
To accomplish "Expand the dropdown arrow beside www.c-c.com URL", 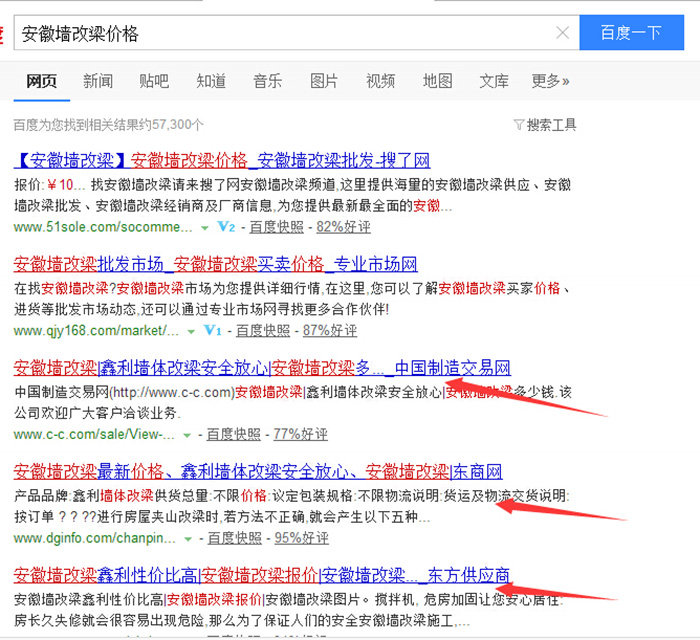I will tap(187, 435).
